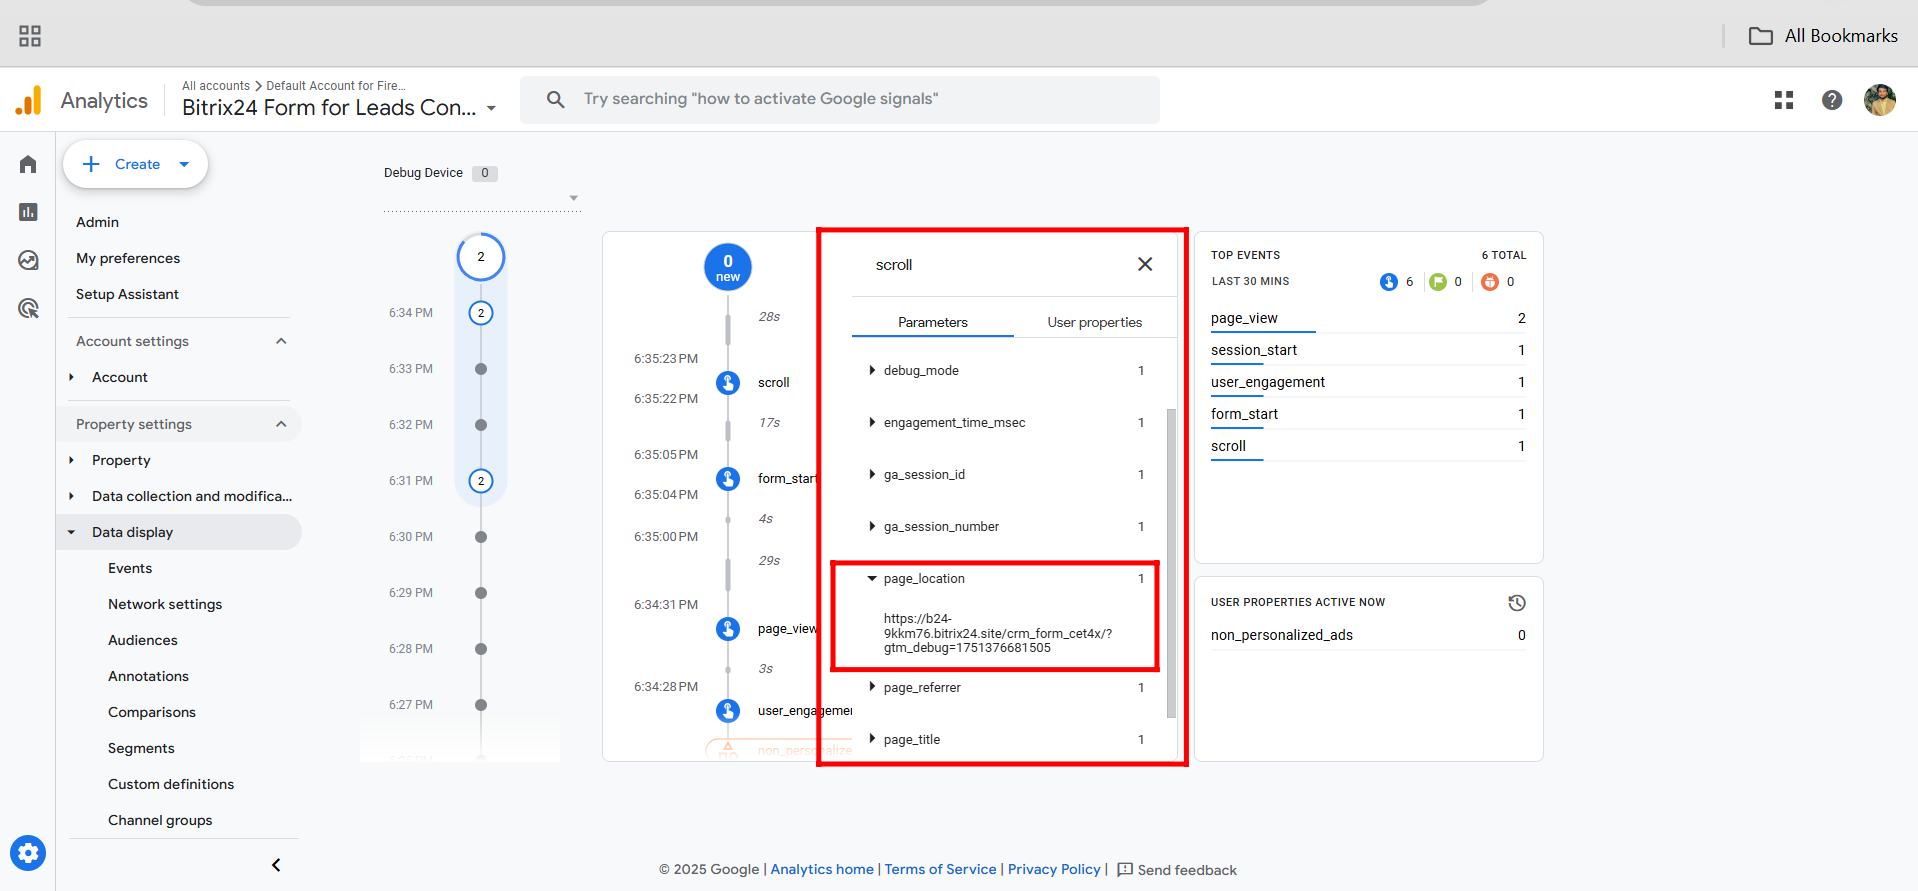Open the Google apps grid icon

[x=1784, y=100]
